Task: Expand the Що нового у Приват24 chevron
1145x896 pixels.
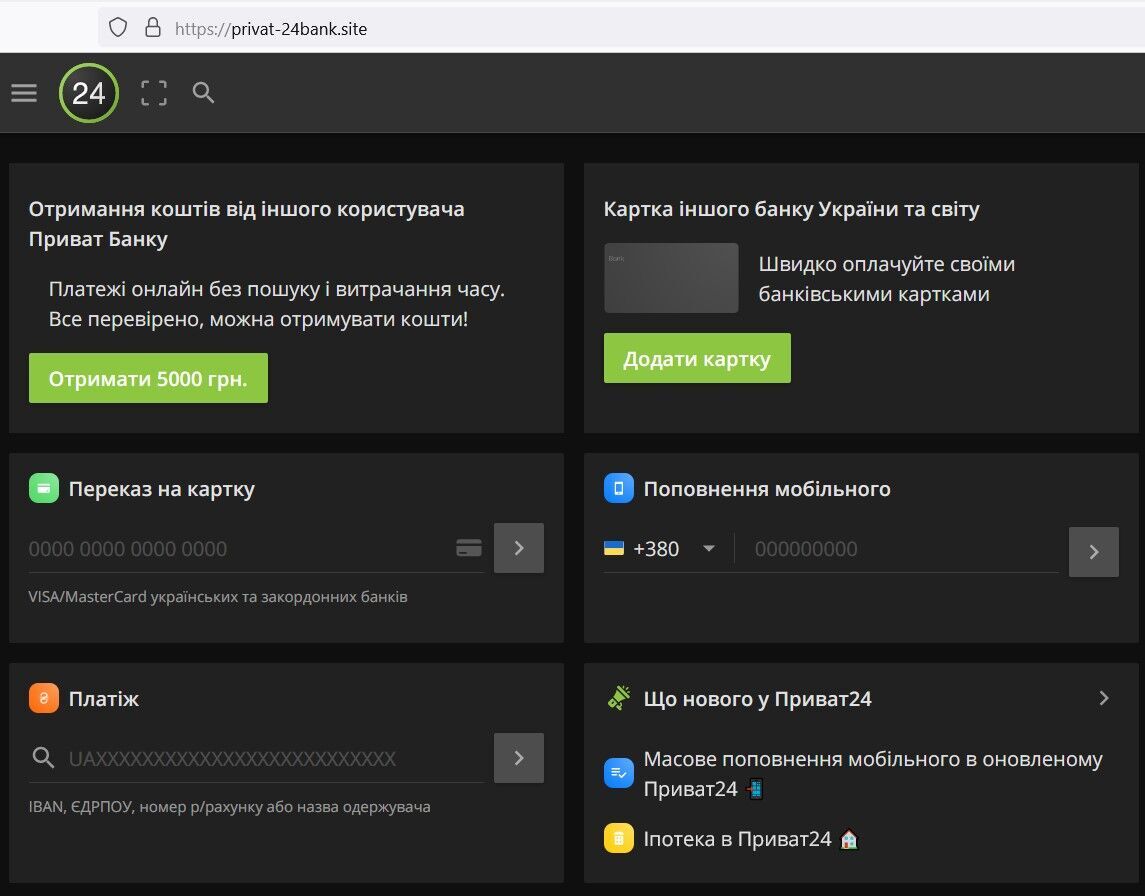Action: [1104, 698]
